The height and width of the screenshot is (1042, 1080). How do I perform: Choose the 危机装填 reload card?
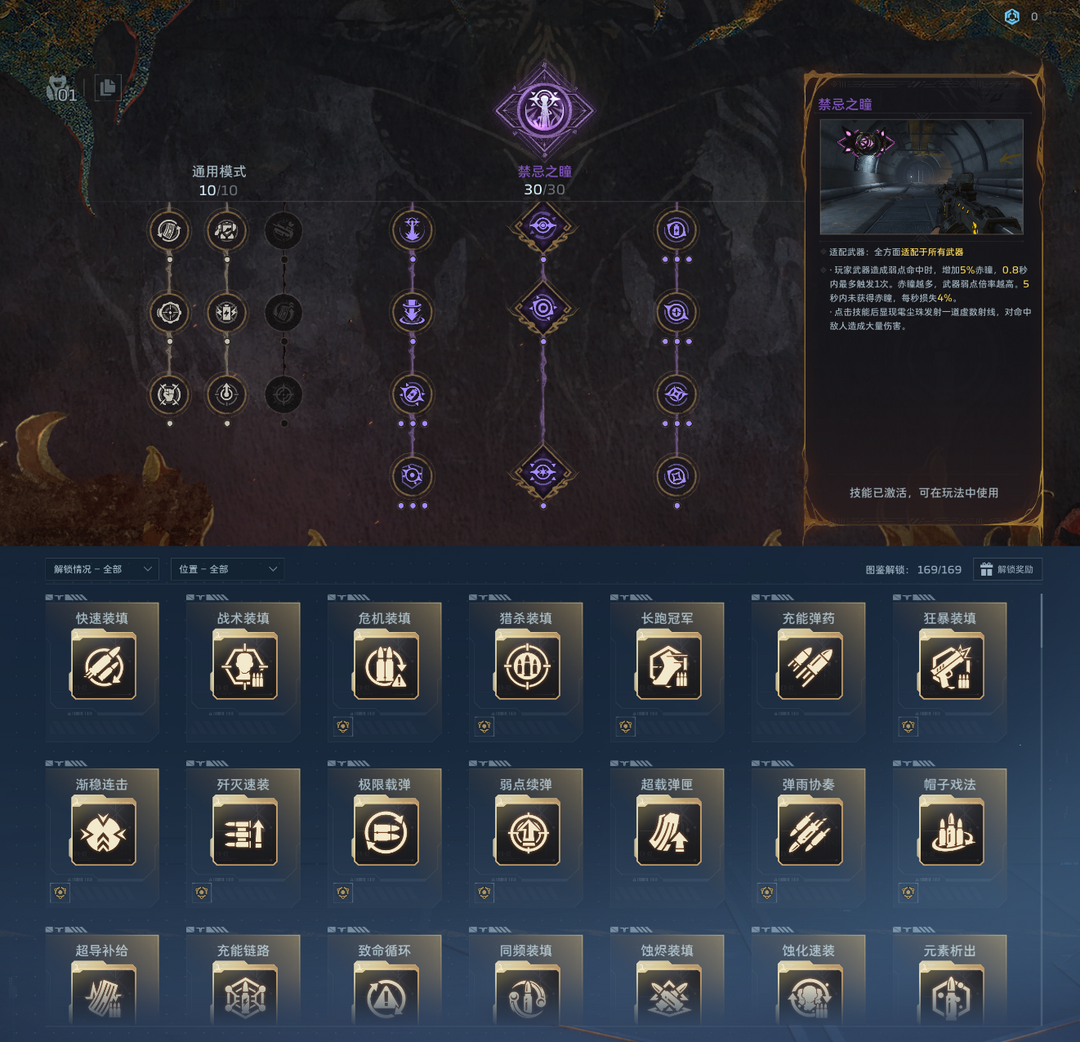[384, 669]
